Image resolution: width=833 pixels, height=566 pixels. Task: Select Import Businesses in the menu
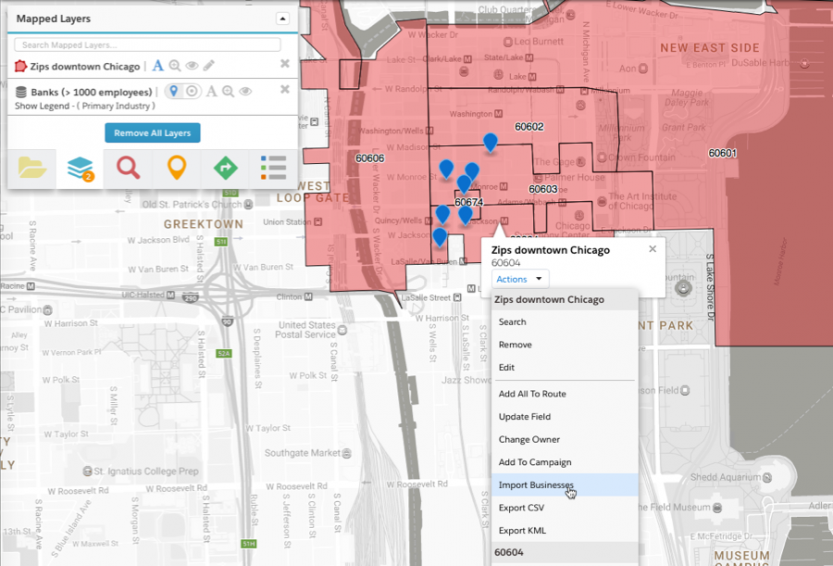565,485
